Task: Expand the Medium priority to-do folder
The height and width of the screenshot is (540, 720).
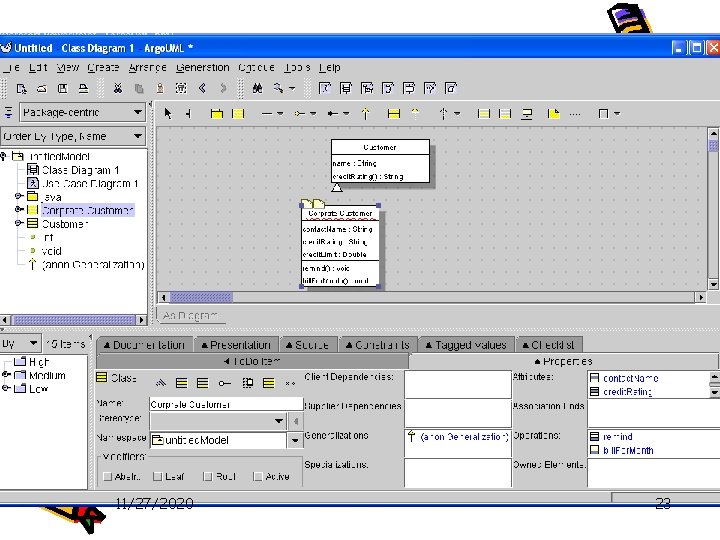Action: tap(6, 375)
